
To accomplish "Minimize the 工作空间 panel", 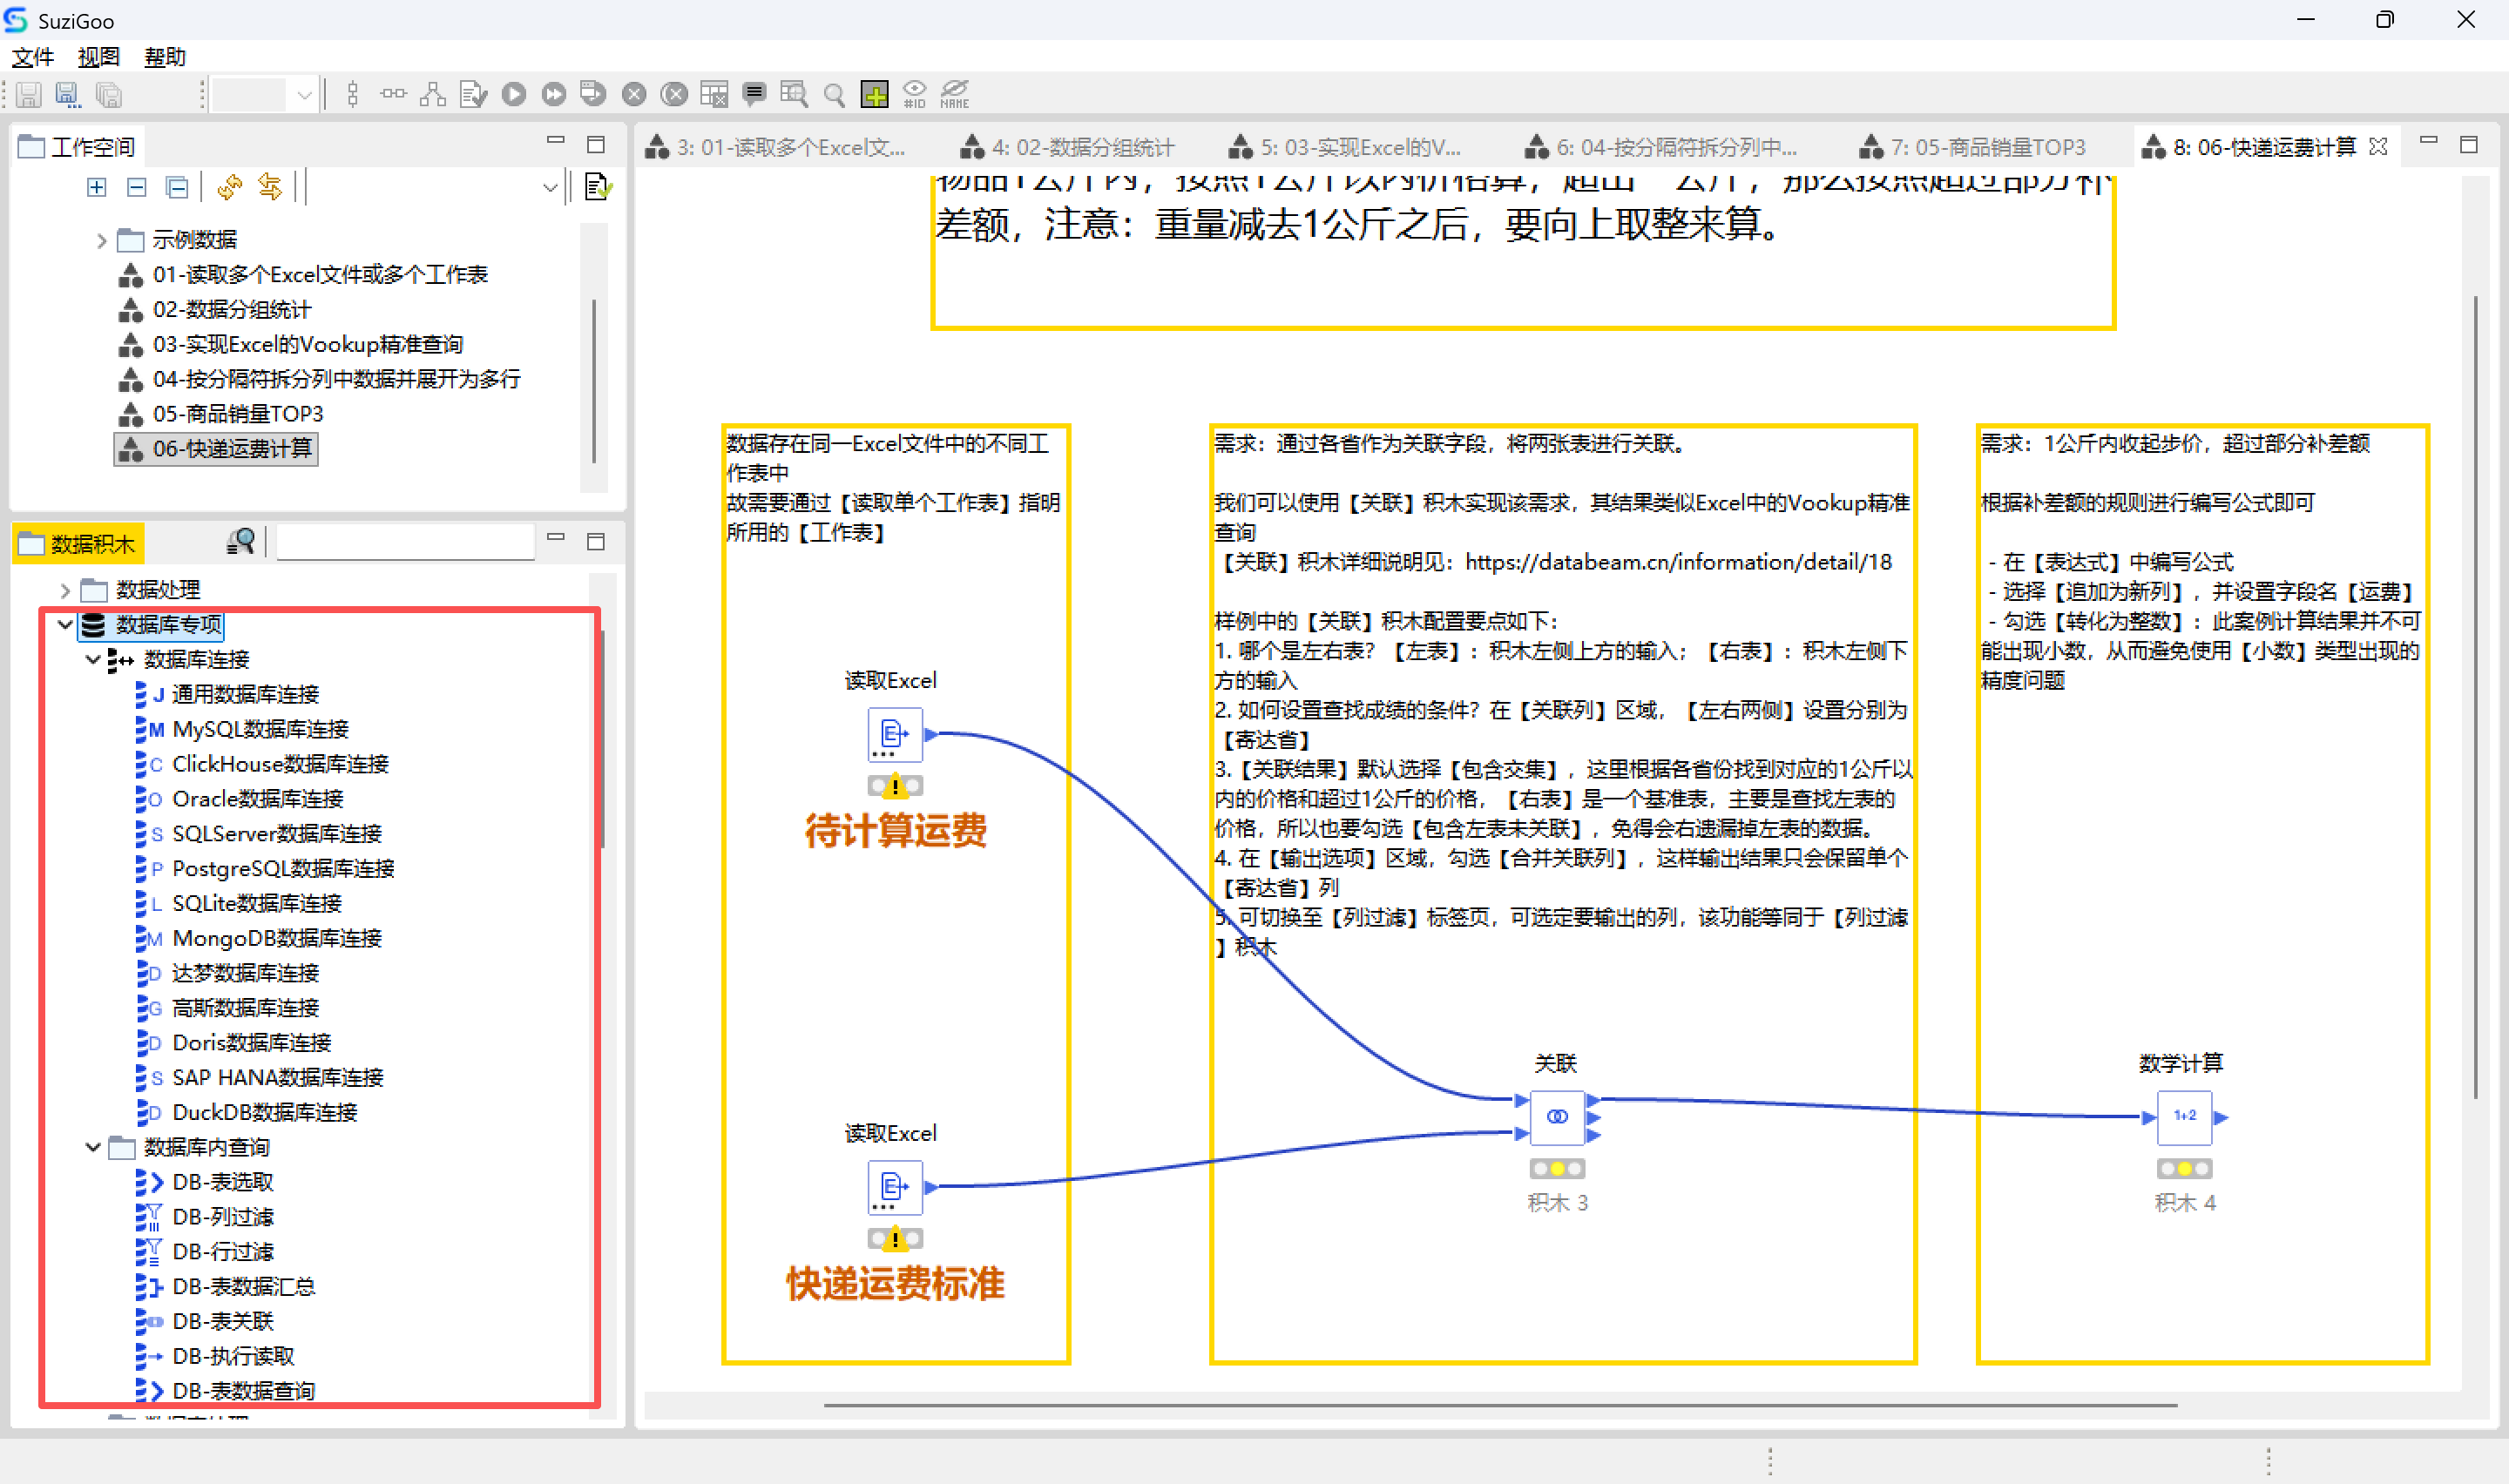I will coord(556,142).
